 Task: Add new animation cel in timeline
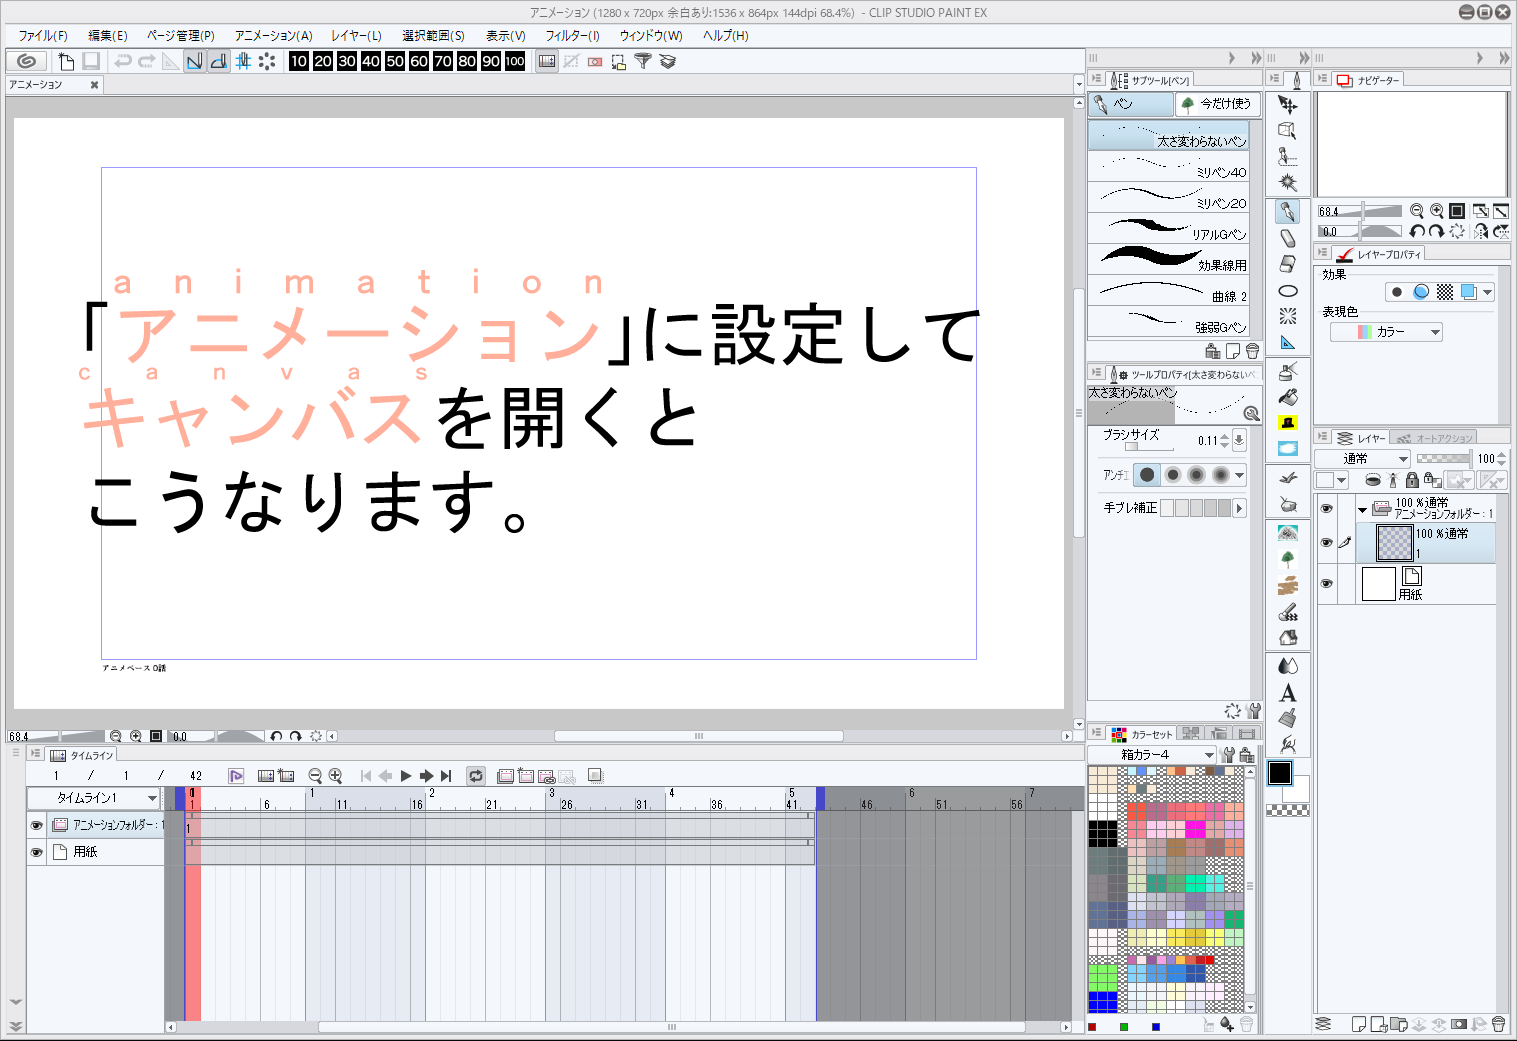[x=526, y=776]
